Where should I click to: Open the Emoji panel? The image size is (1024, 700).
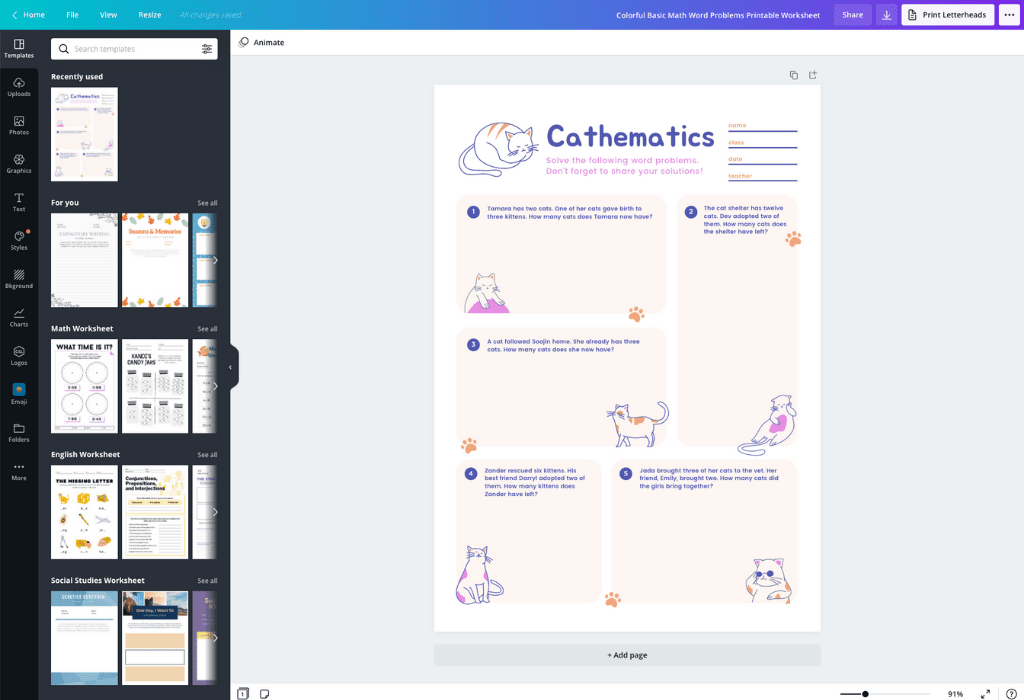[x=19, y=394]
